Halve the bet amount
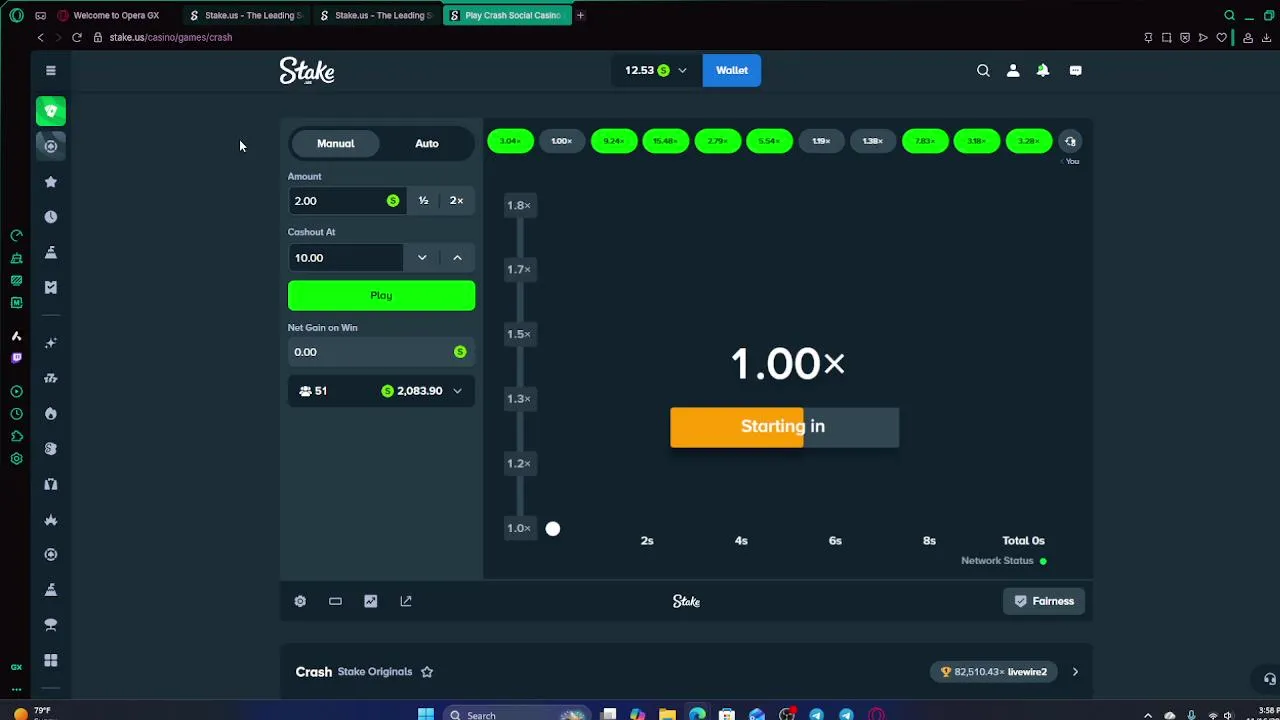Screen dimensions: 1280x720 [423, 201]
